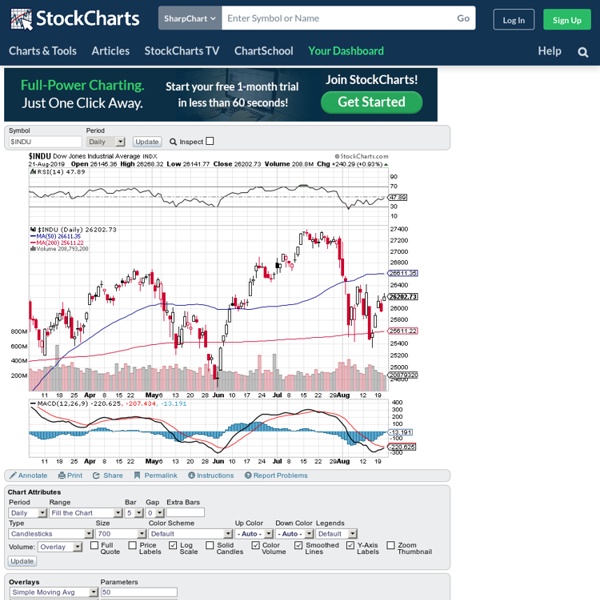Check the Zoom Thumbnail checkbox
This screenshot has width=600, height=600.
click(391, 545)
